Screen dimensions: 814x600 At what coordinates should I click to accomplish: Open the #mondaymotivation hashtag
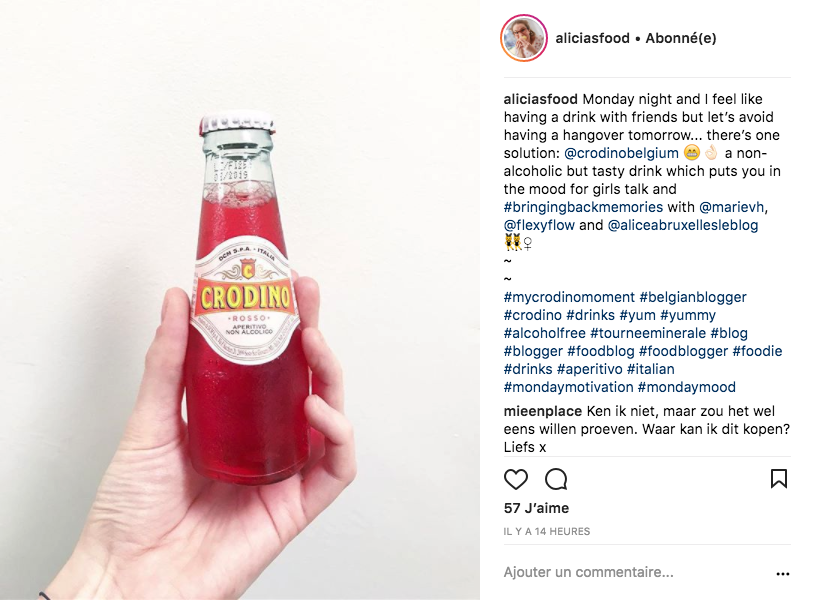pyautogui.click(x=568, y=387)
